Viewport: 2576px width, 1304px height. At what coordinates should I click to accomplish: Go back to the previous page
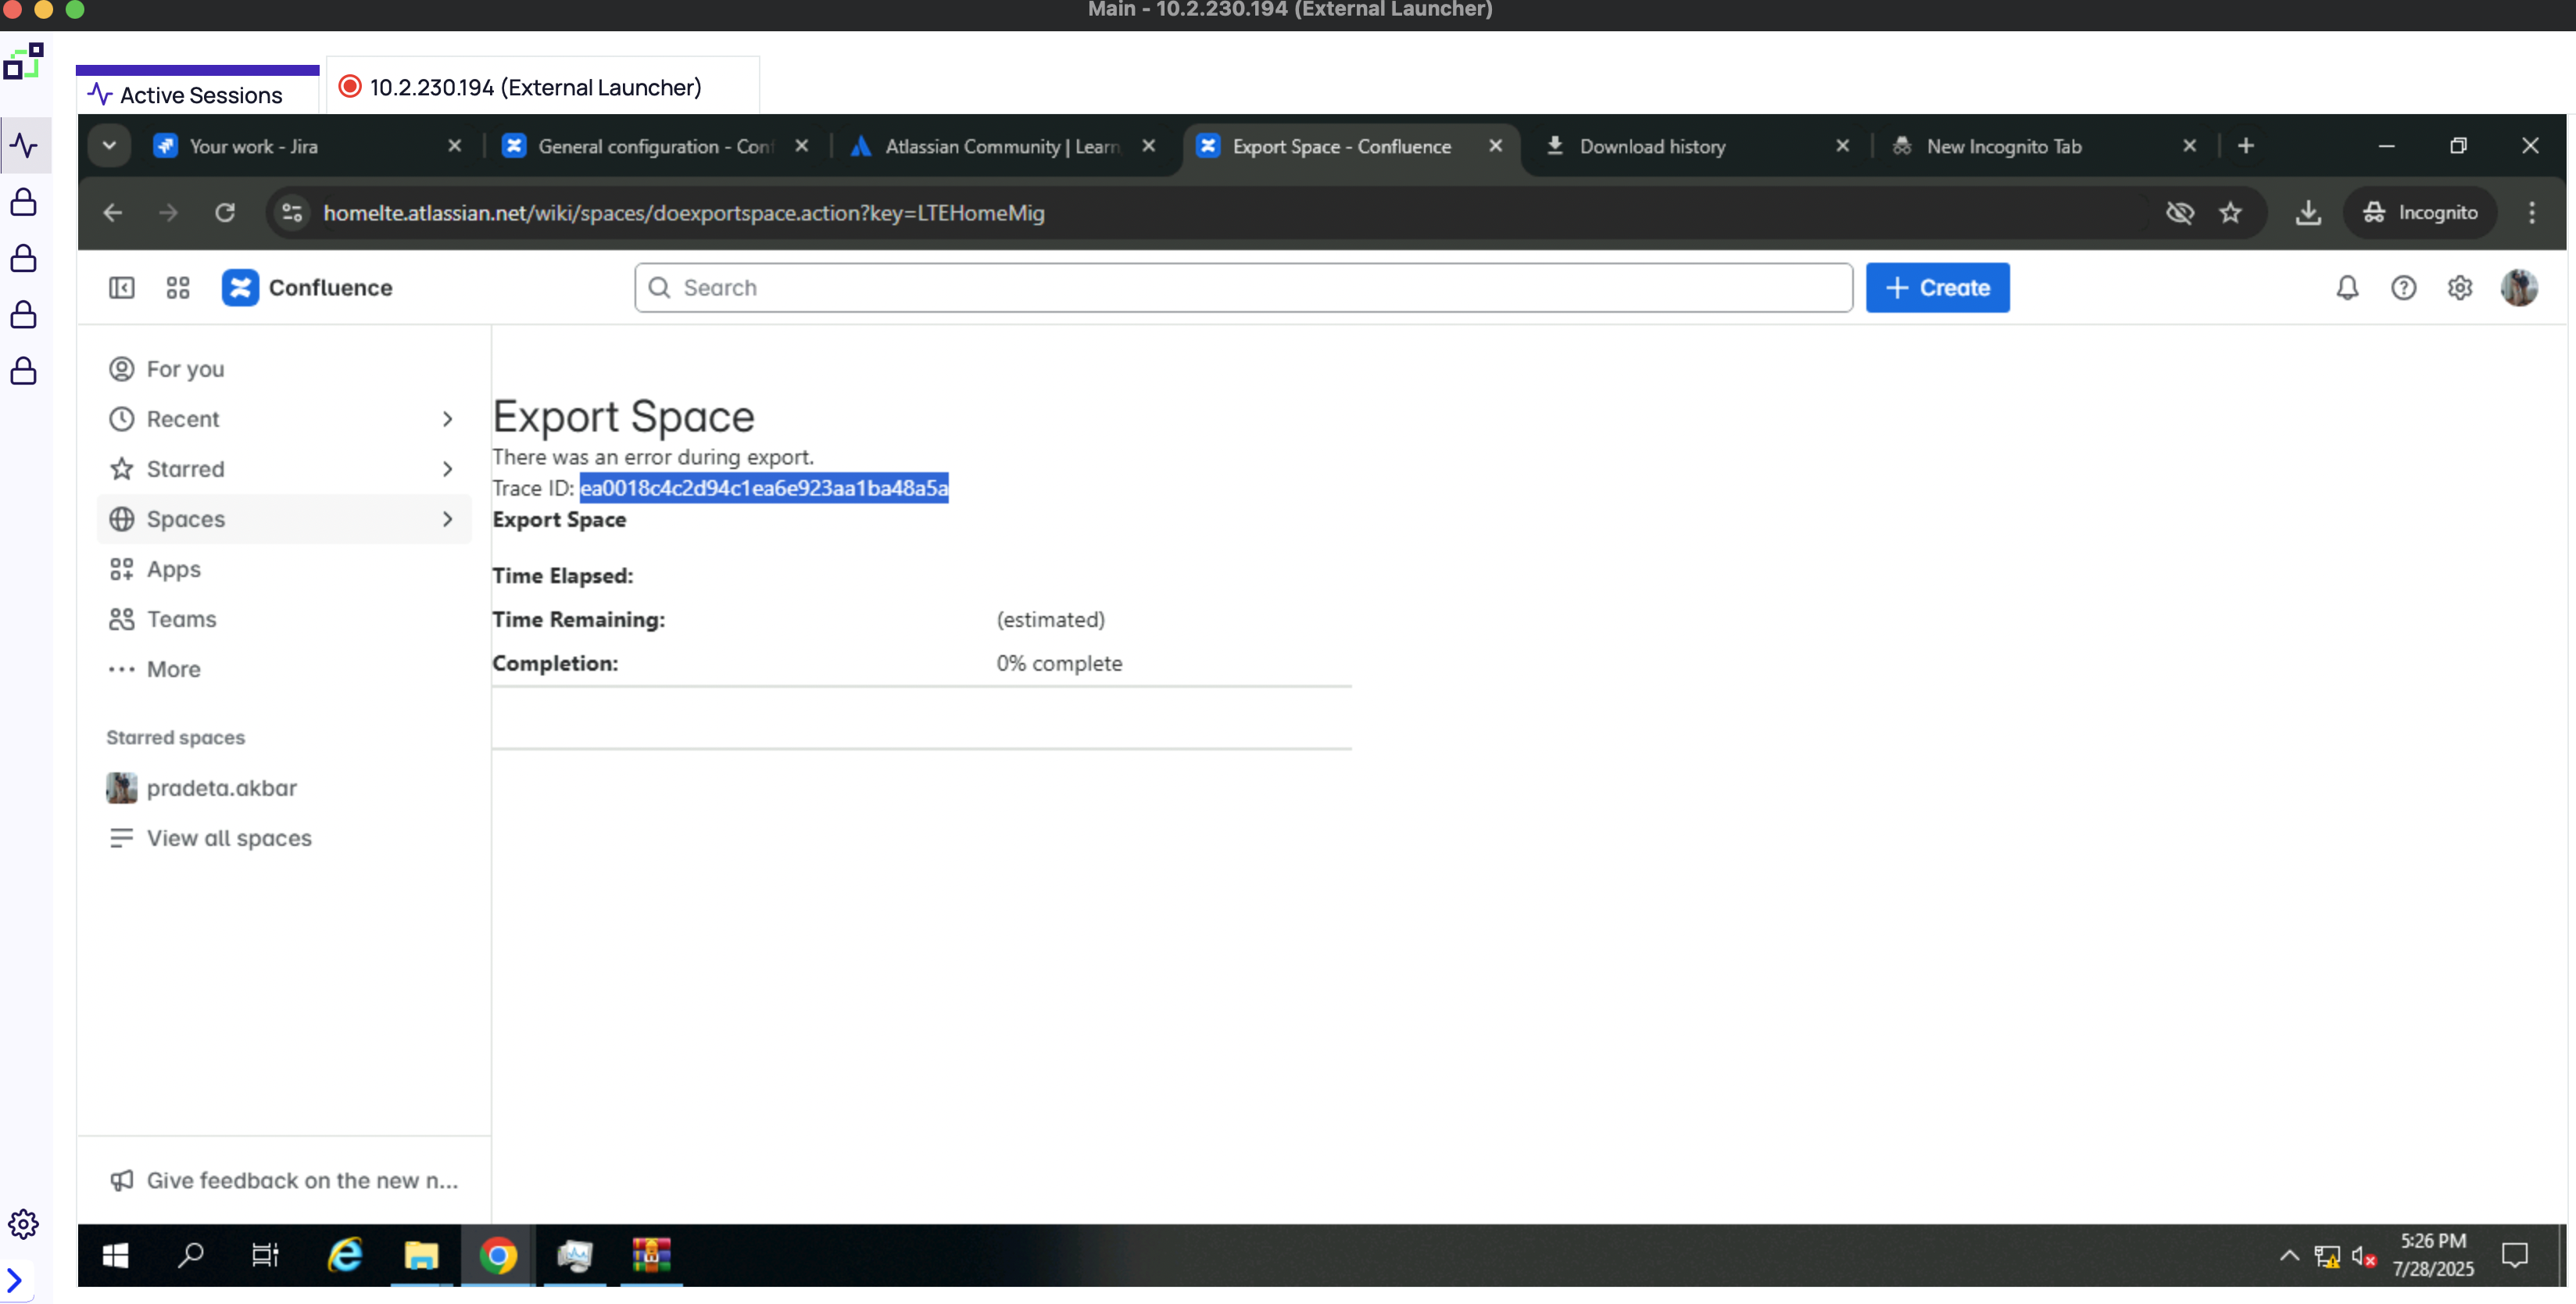point(113,212)
